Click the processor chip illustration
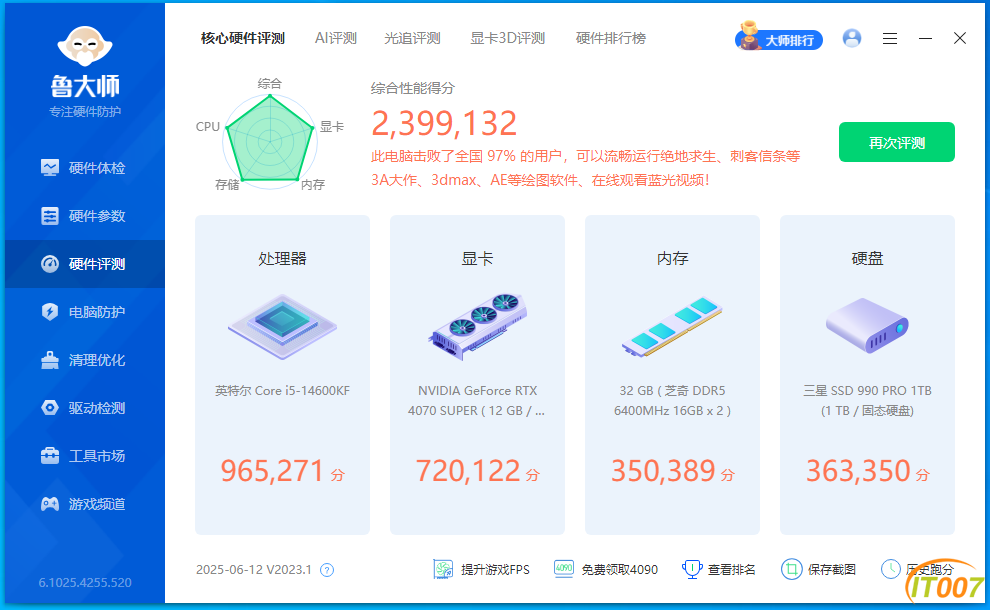The width and height of the screenshot is (990, 610). 282,327
